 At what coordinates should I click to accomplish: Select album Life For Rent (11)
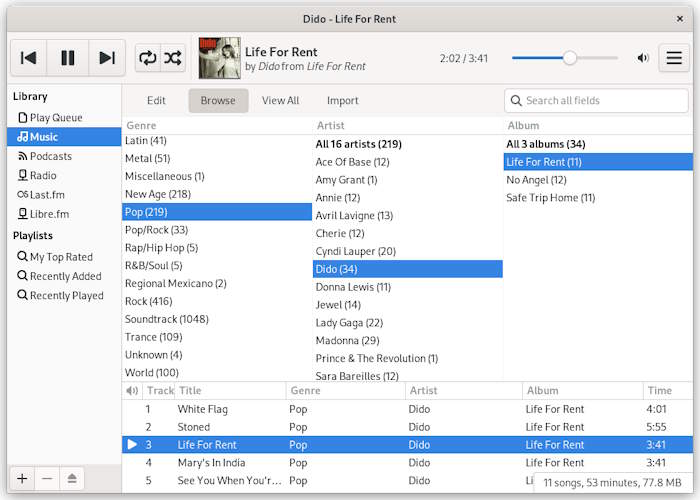pyautogui.click(x=598, y=162)
